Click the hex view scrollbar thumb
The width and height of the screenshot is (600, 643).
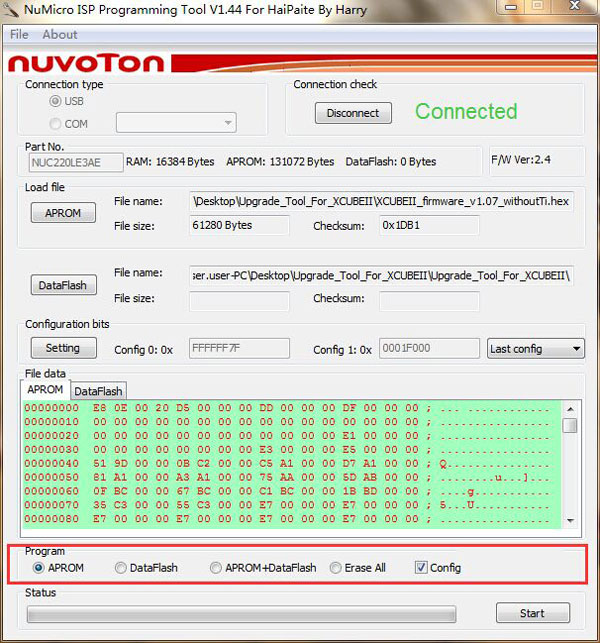[570, 425]
